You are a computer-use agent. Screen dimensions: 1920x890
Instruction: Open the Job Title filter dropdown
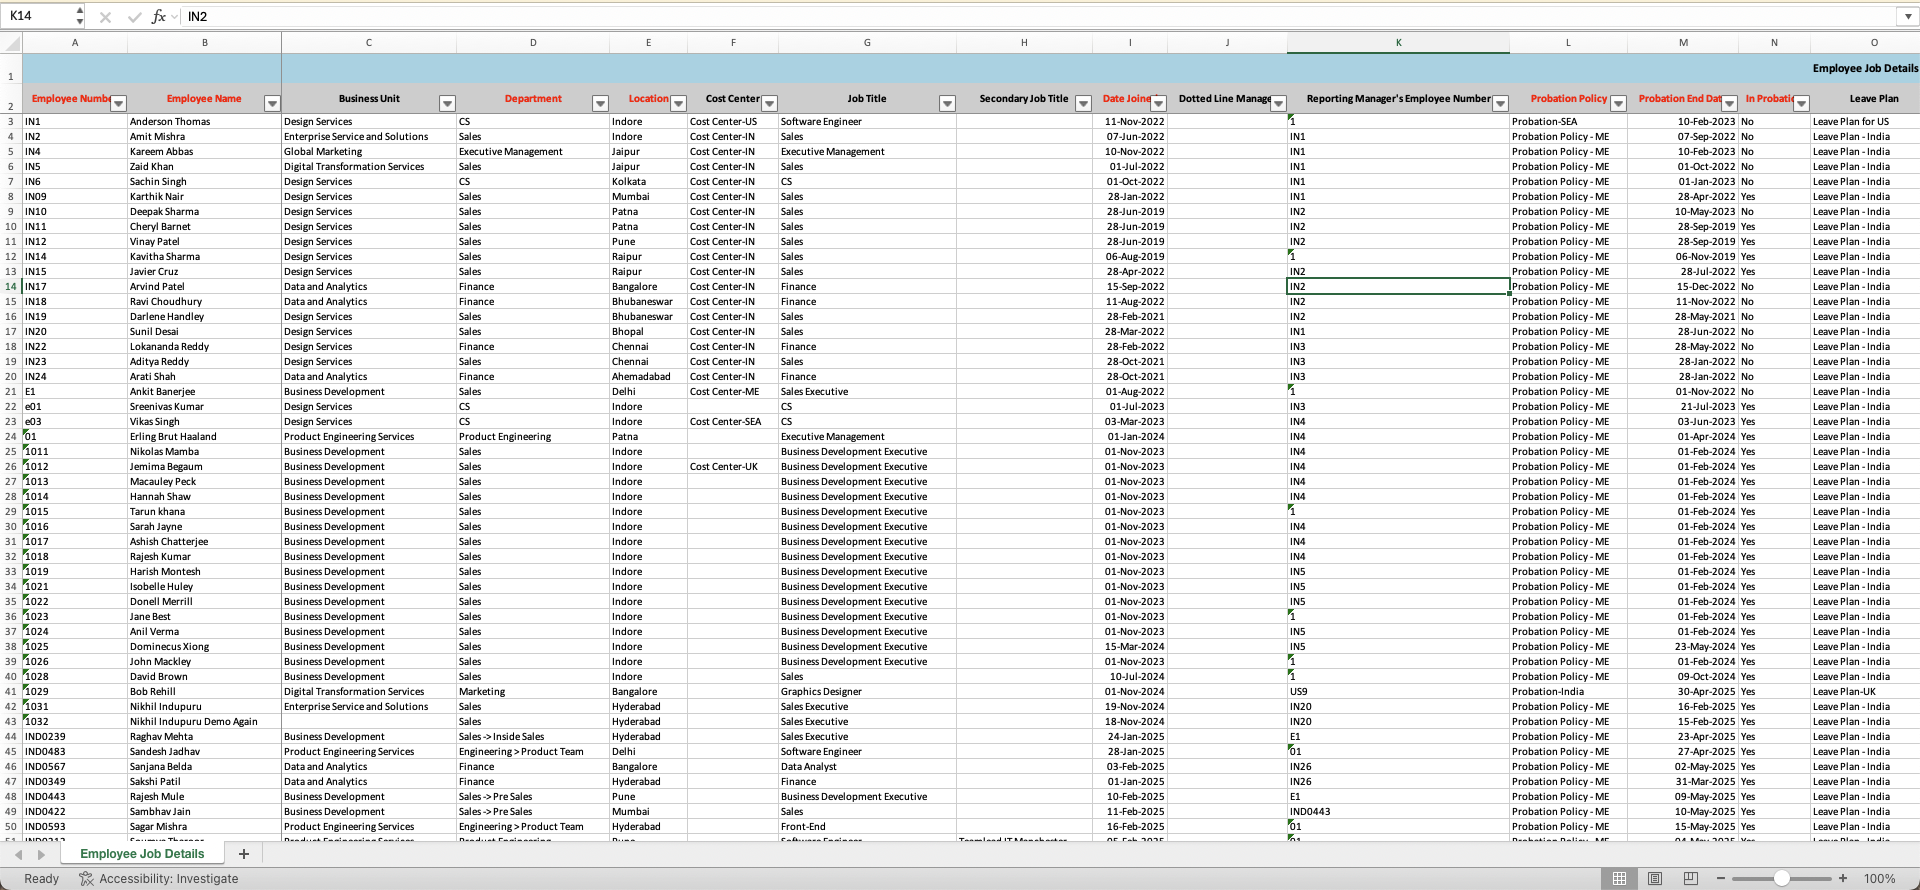[947, 104]
